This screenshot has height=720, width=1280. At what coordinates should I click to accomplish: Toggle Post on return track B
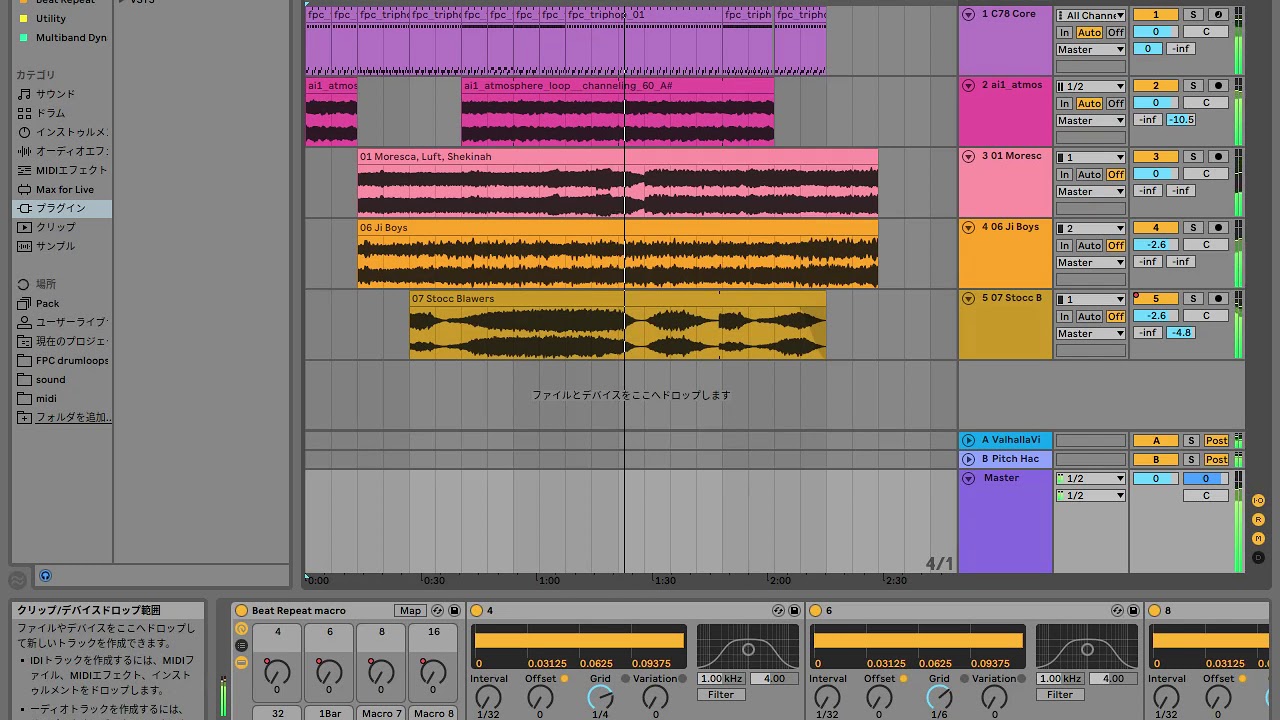pos(1216,460)
